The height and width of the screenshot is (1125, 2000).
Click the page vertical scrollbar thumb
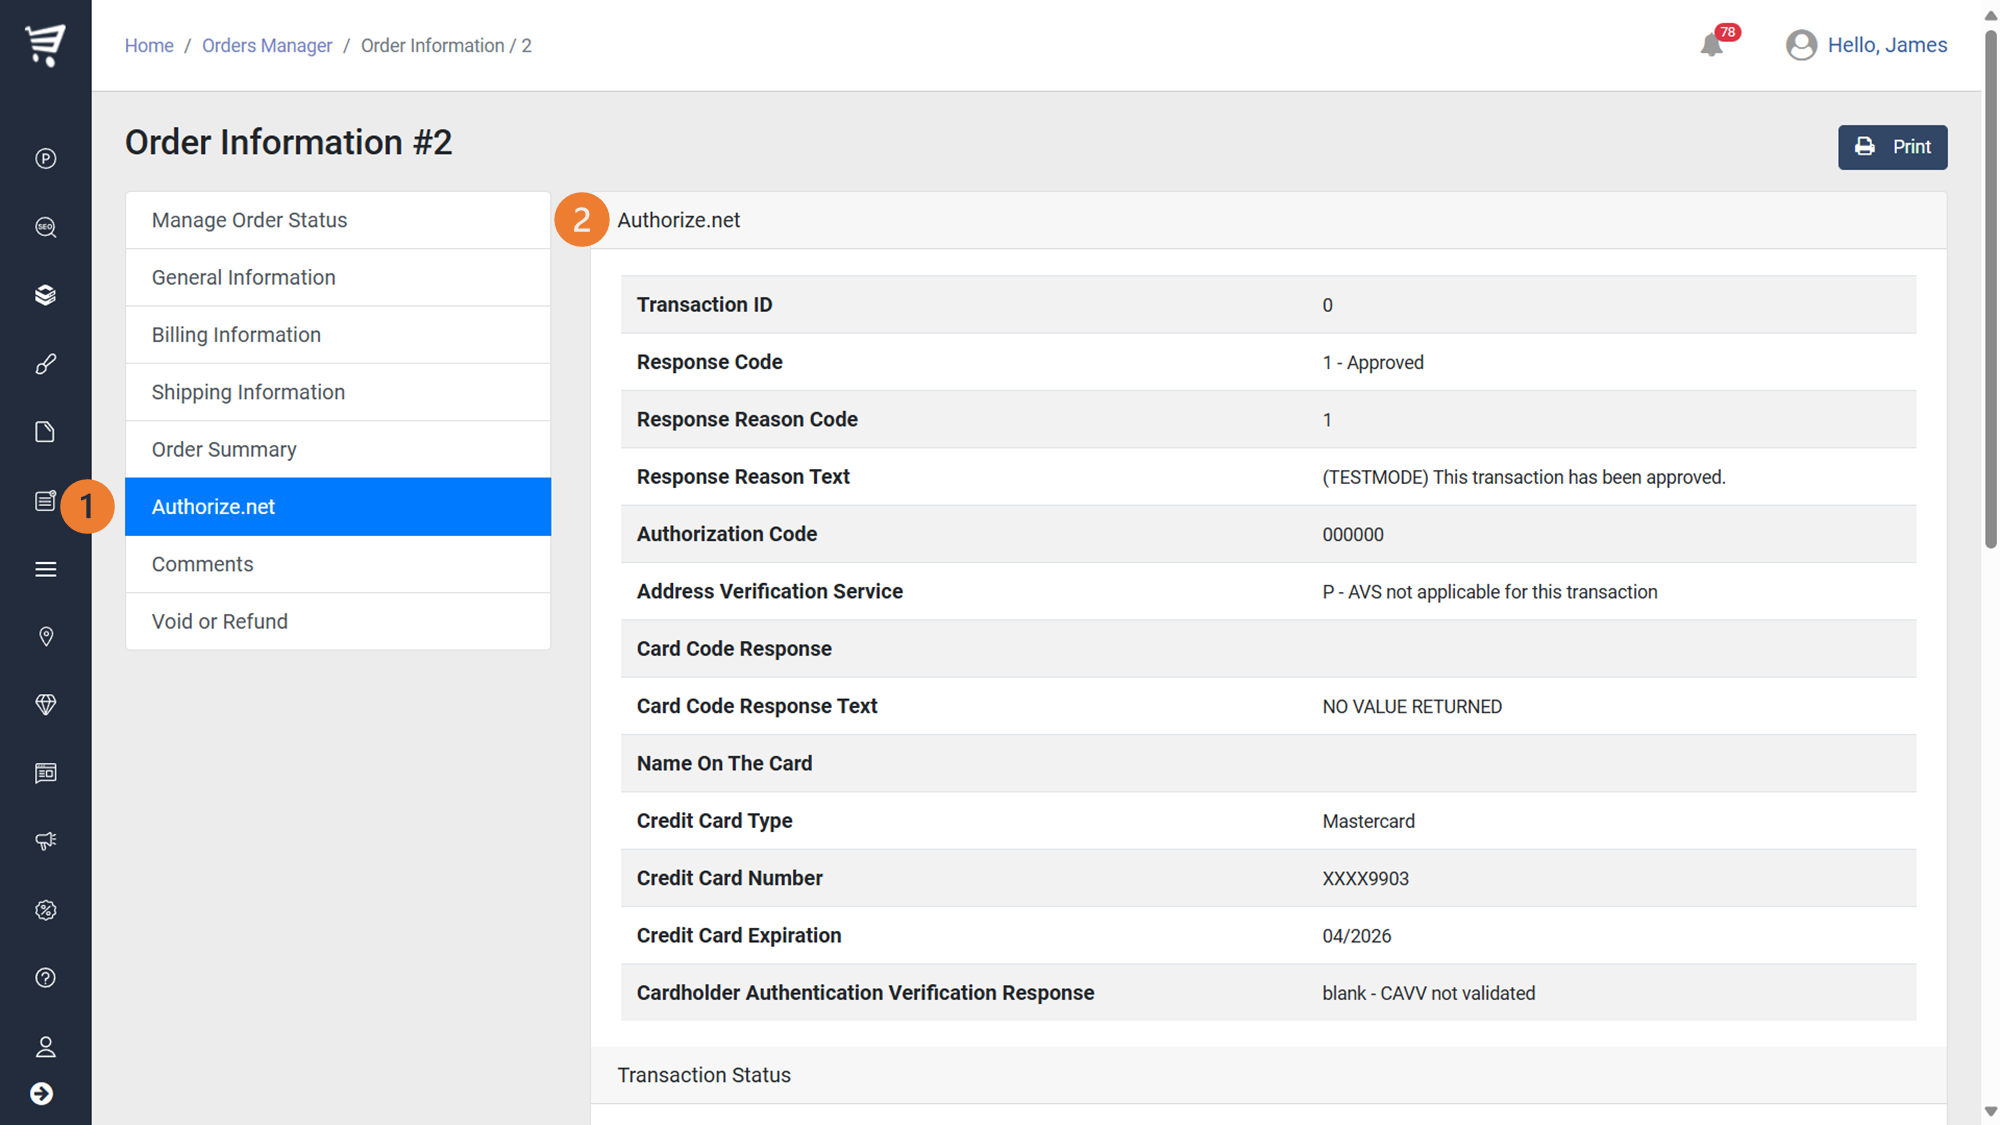[1990, 290]
